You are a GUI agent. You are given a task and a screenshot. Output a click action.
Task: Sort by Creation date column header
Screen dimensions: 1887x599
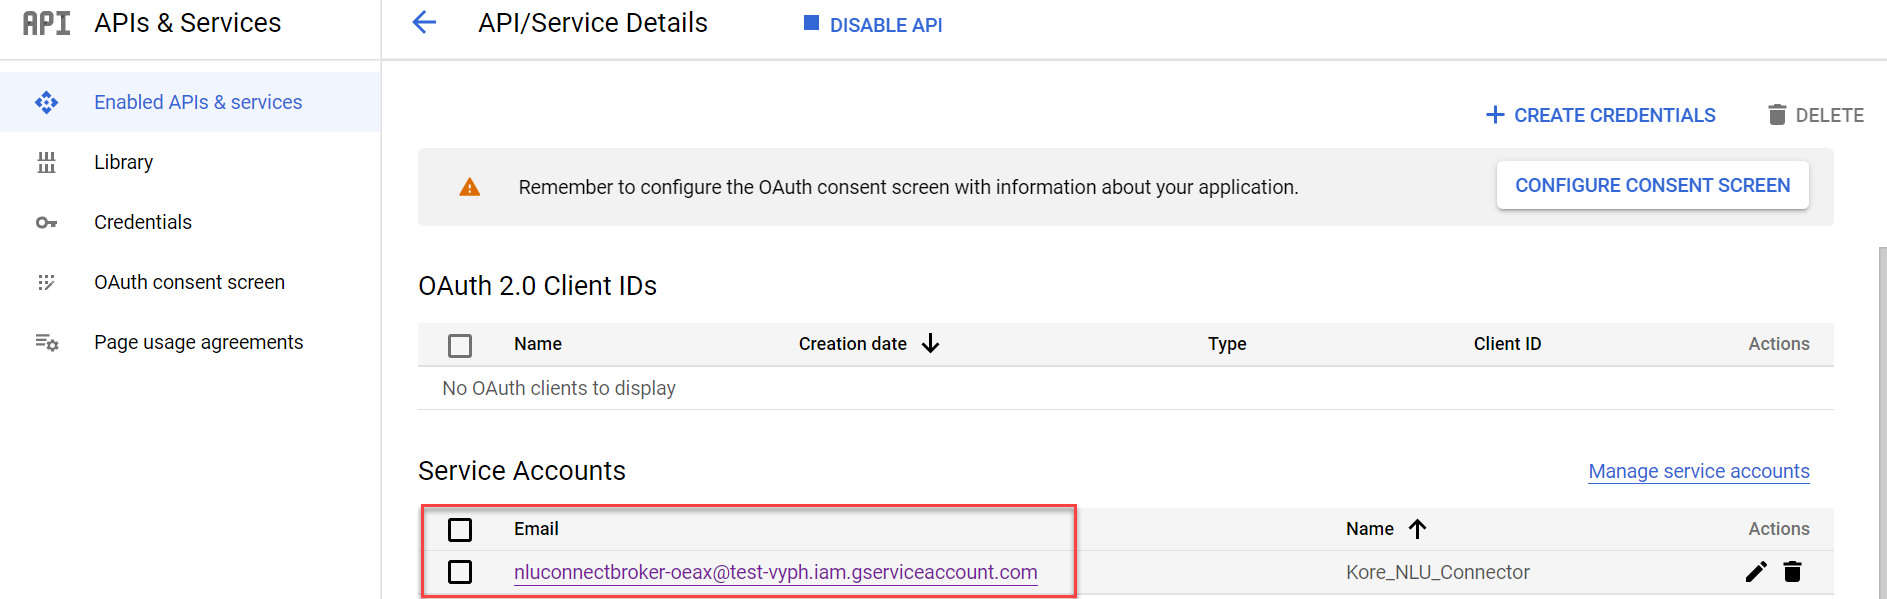click(x=852, y=344)
